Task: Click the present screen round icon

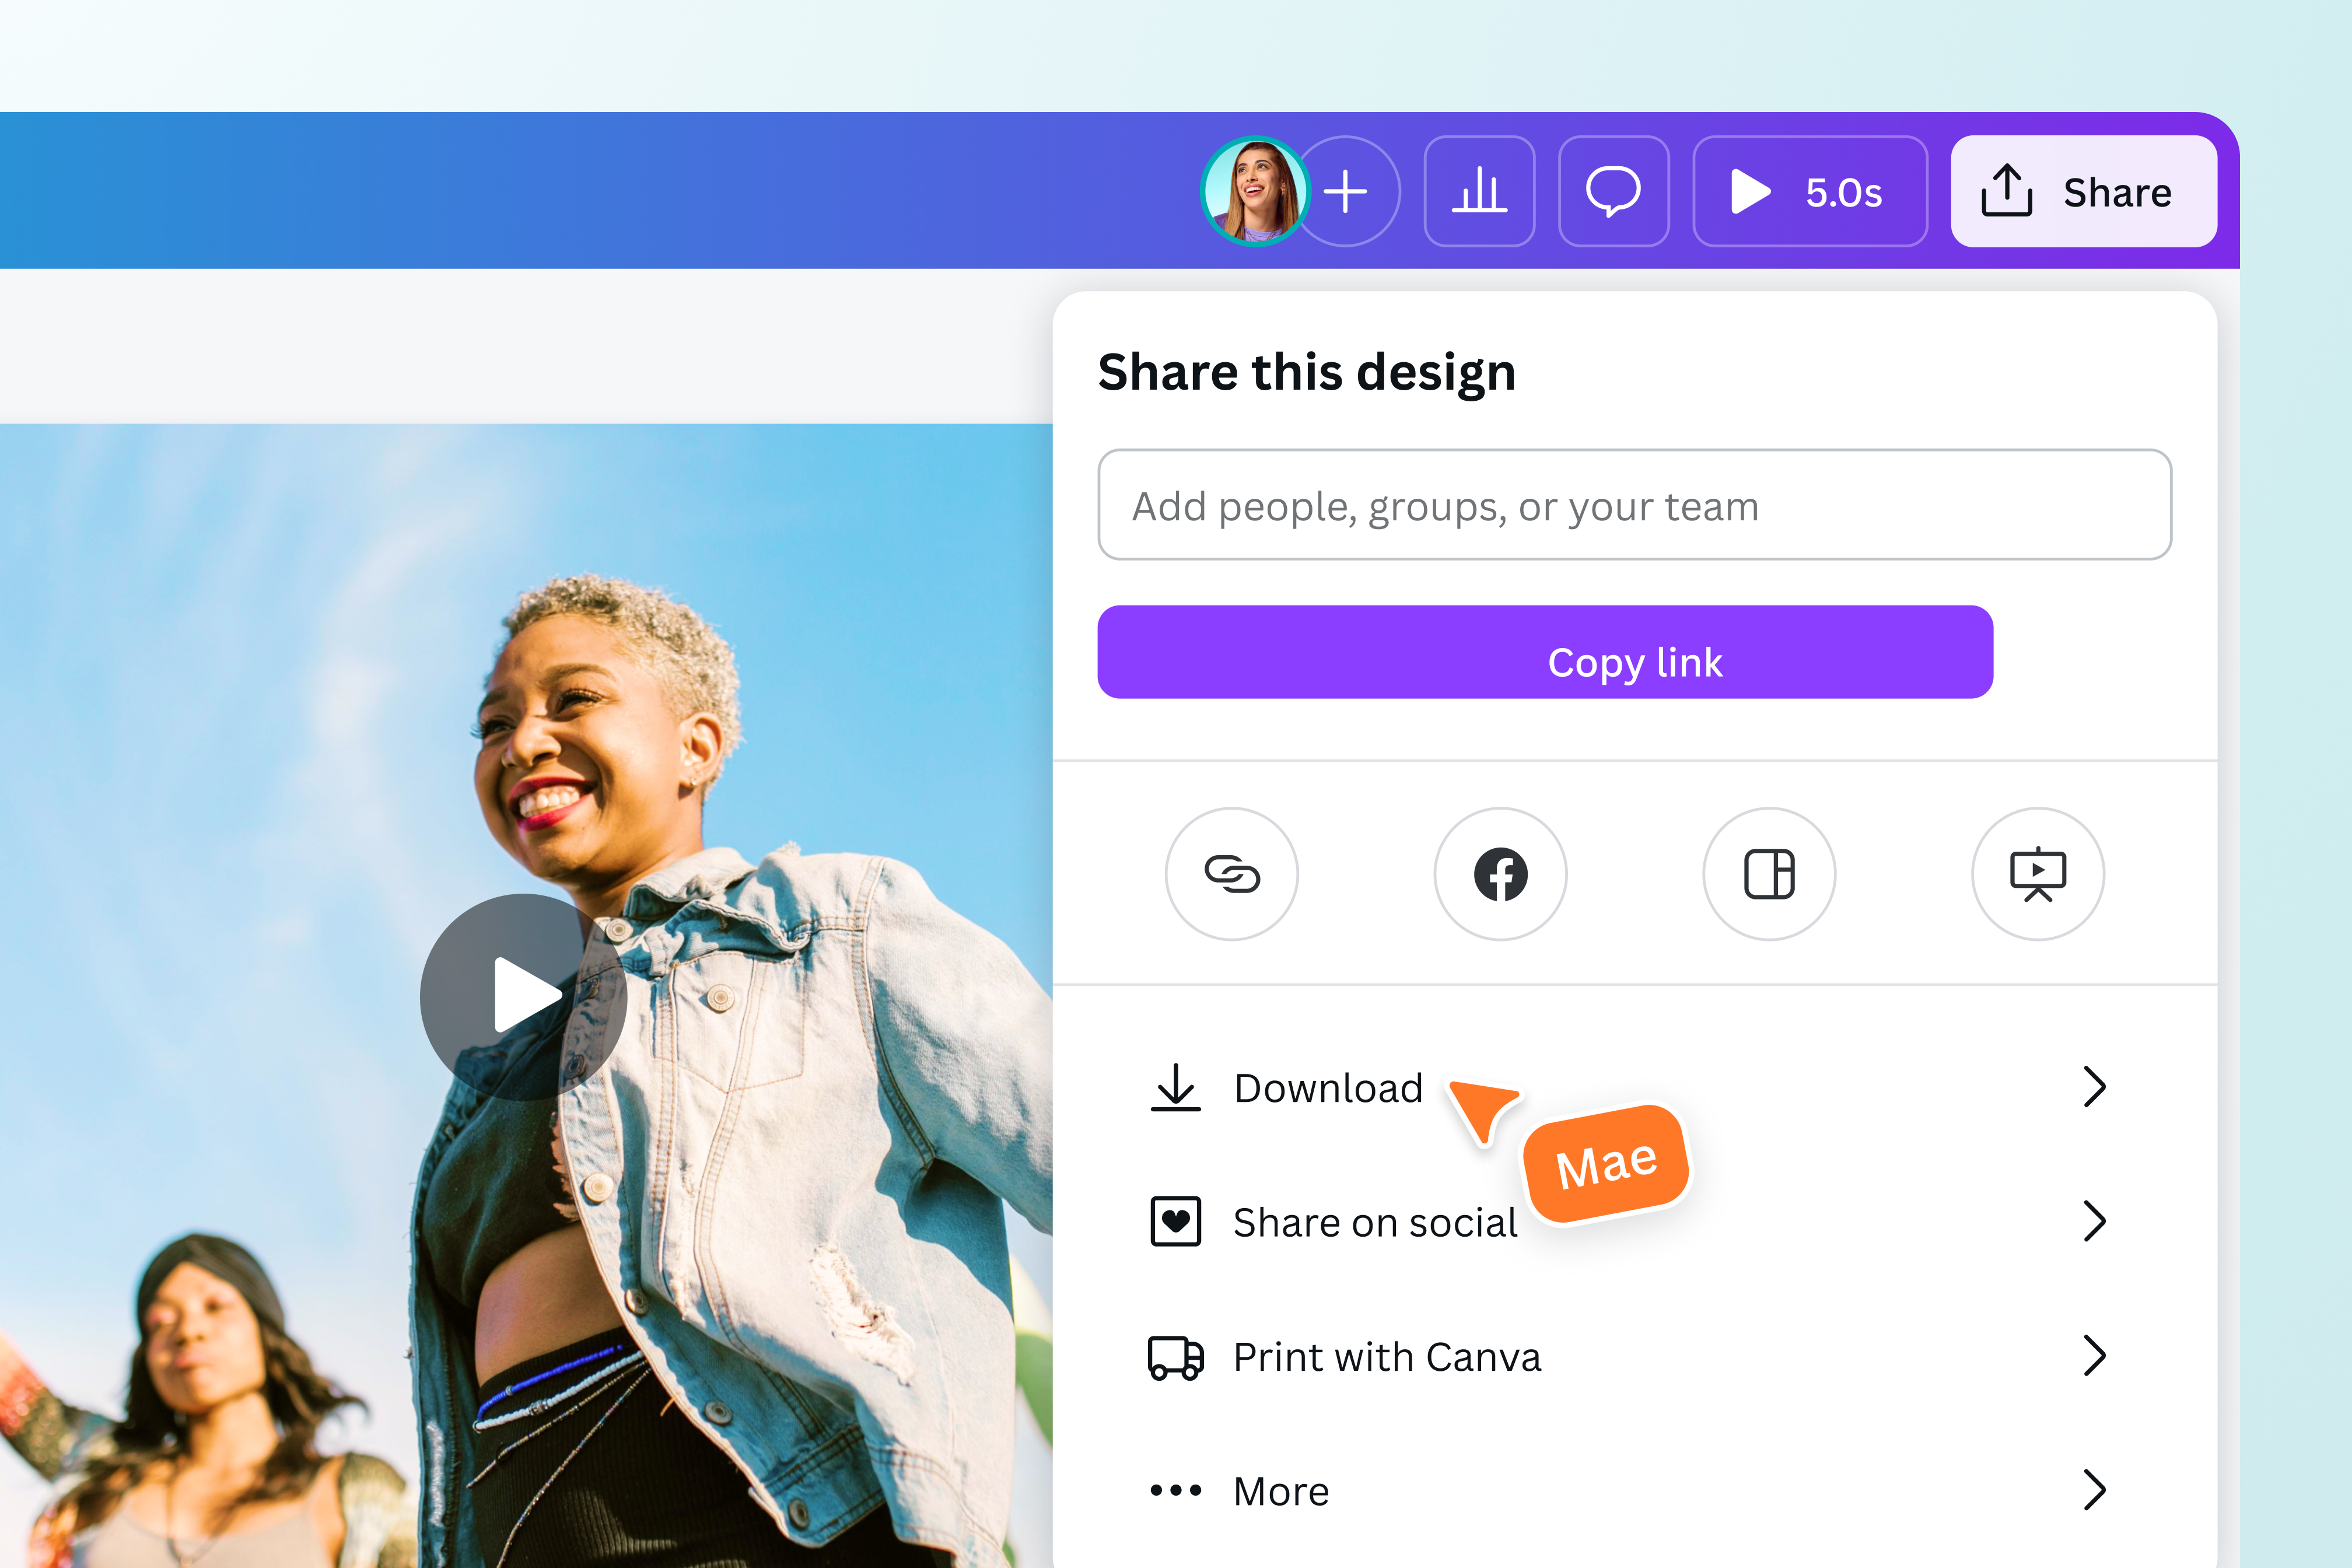Action: point(2037,874)
